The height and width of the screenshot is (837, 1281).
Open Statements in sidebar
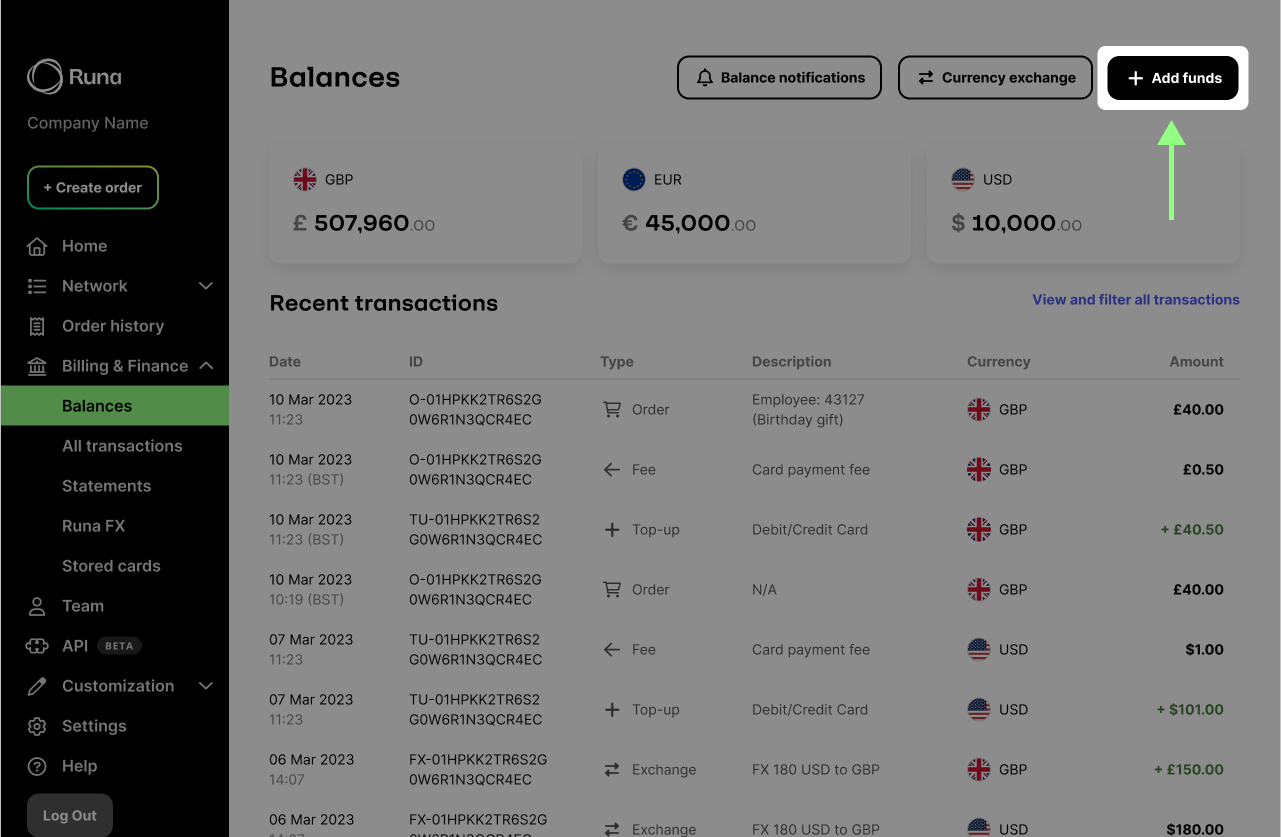tap(106, 486)
